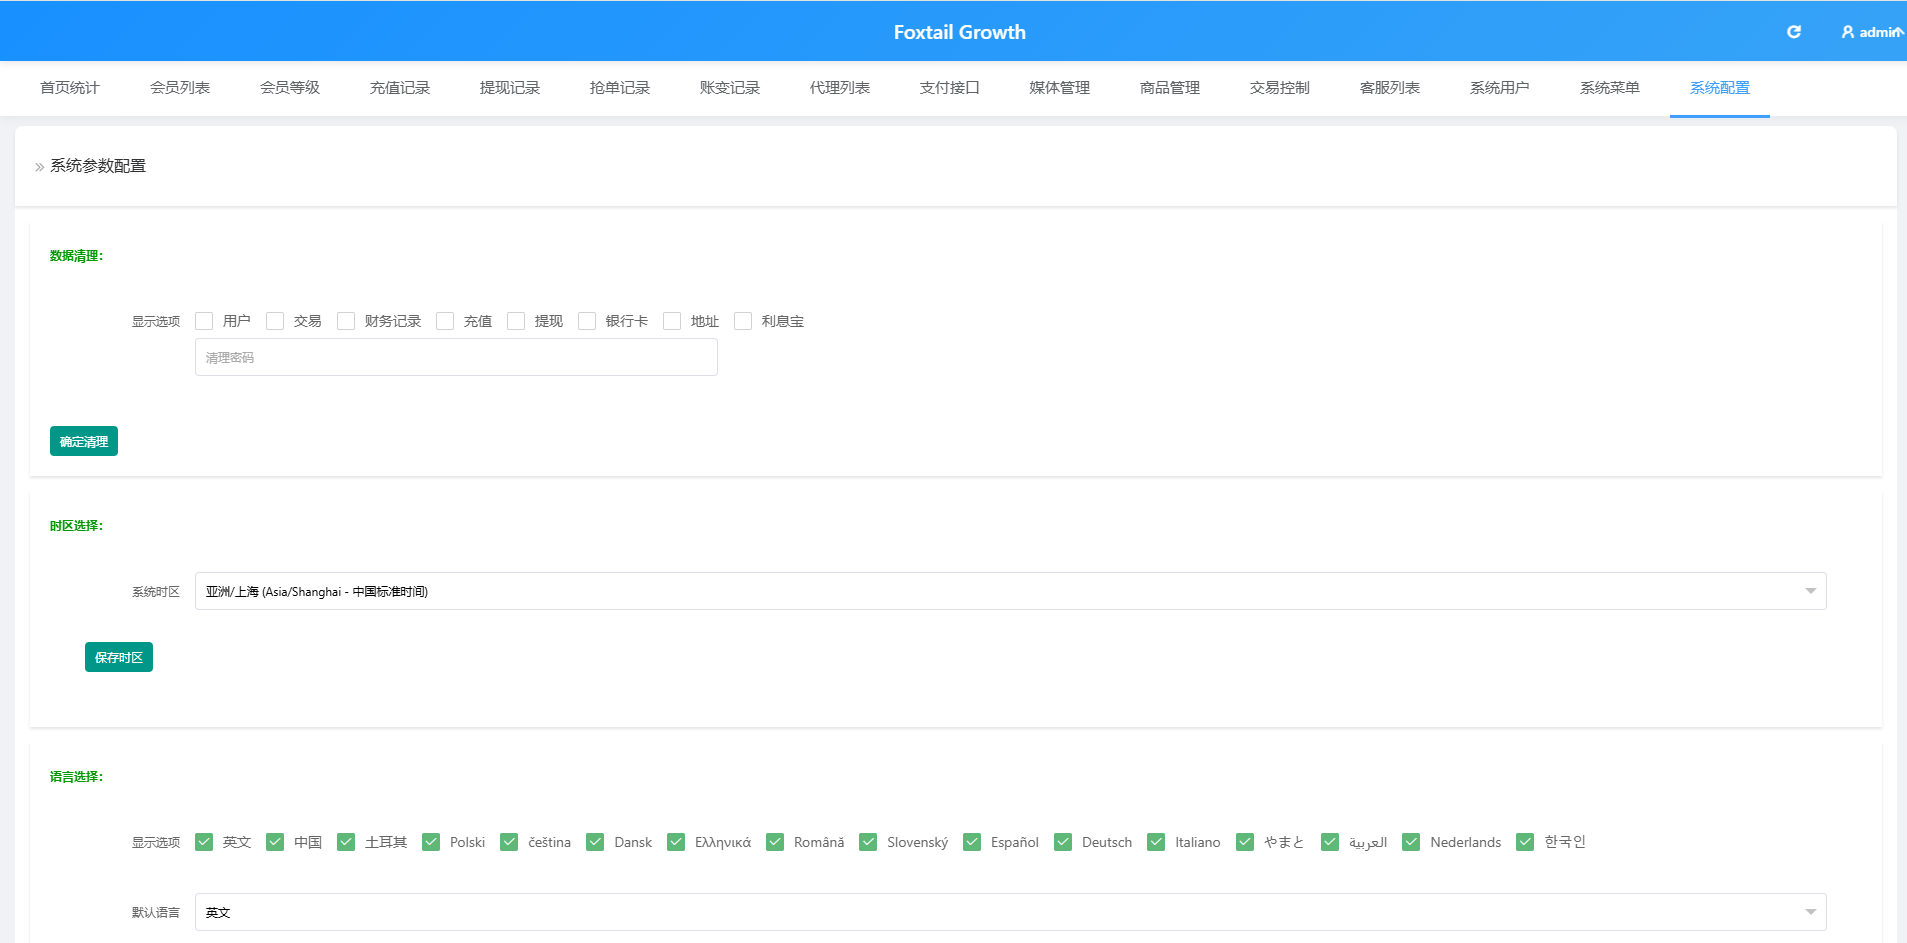Viewport: 1907px width, 943px height.
Task: Uncheck the Ελληνικά language checkbox
Action: coord(676,842)
